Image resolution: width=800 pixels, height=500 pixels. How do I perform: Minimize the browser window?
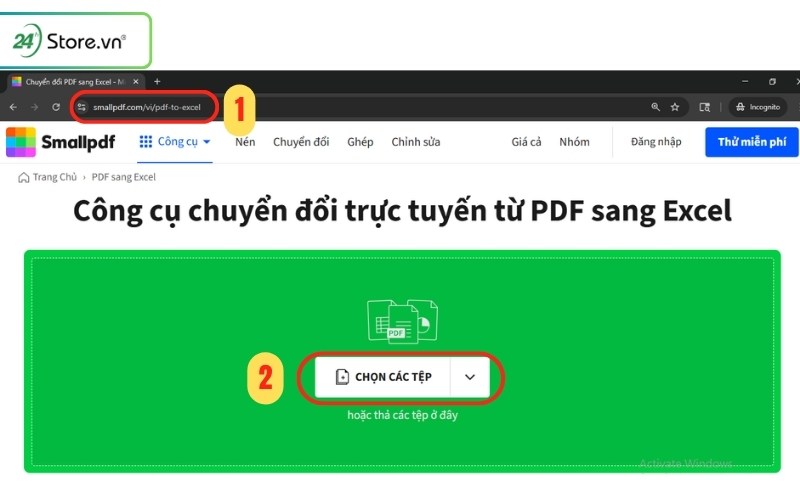click(745, 82)
